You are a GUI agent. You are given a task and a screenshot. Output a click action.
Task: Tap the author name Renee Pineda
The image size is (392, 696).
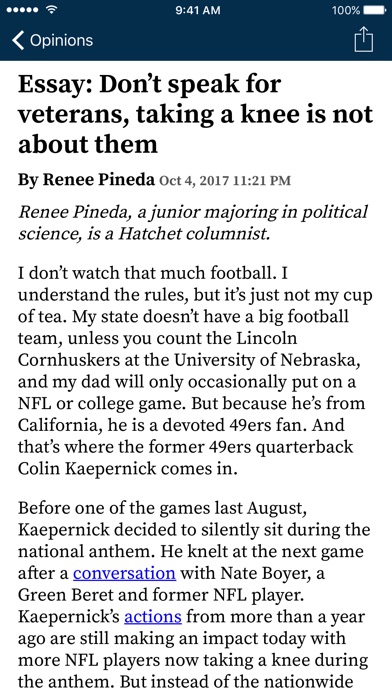point(99,180)
